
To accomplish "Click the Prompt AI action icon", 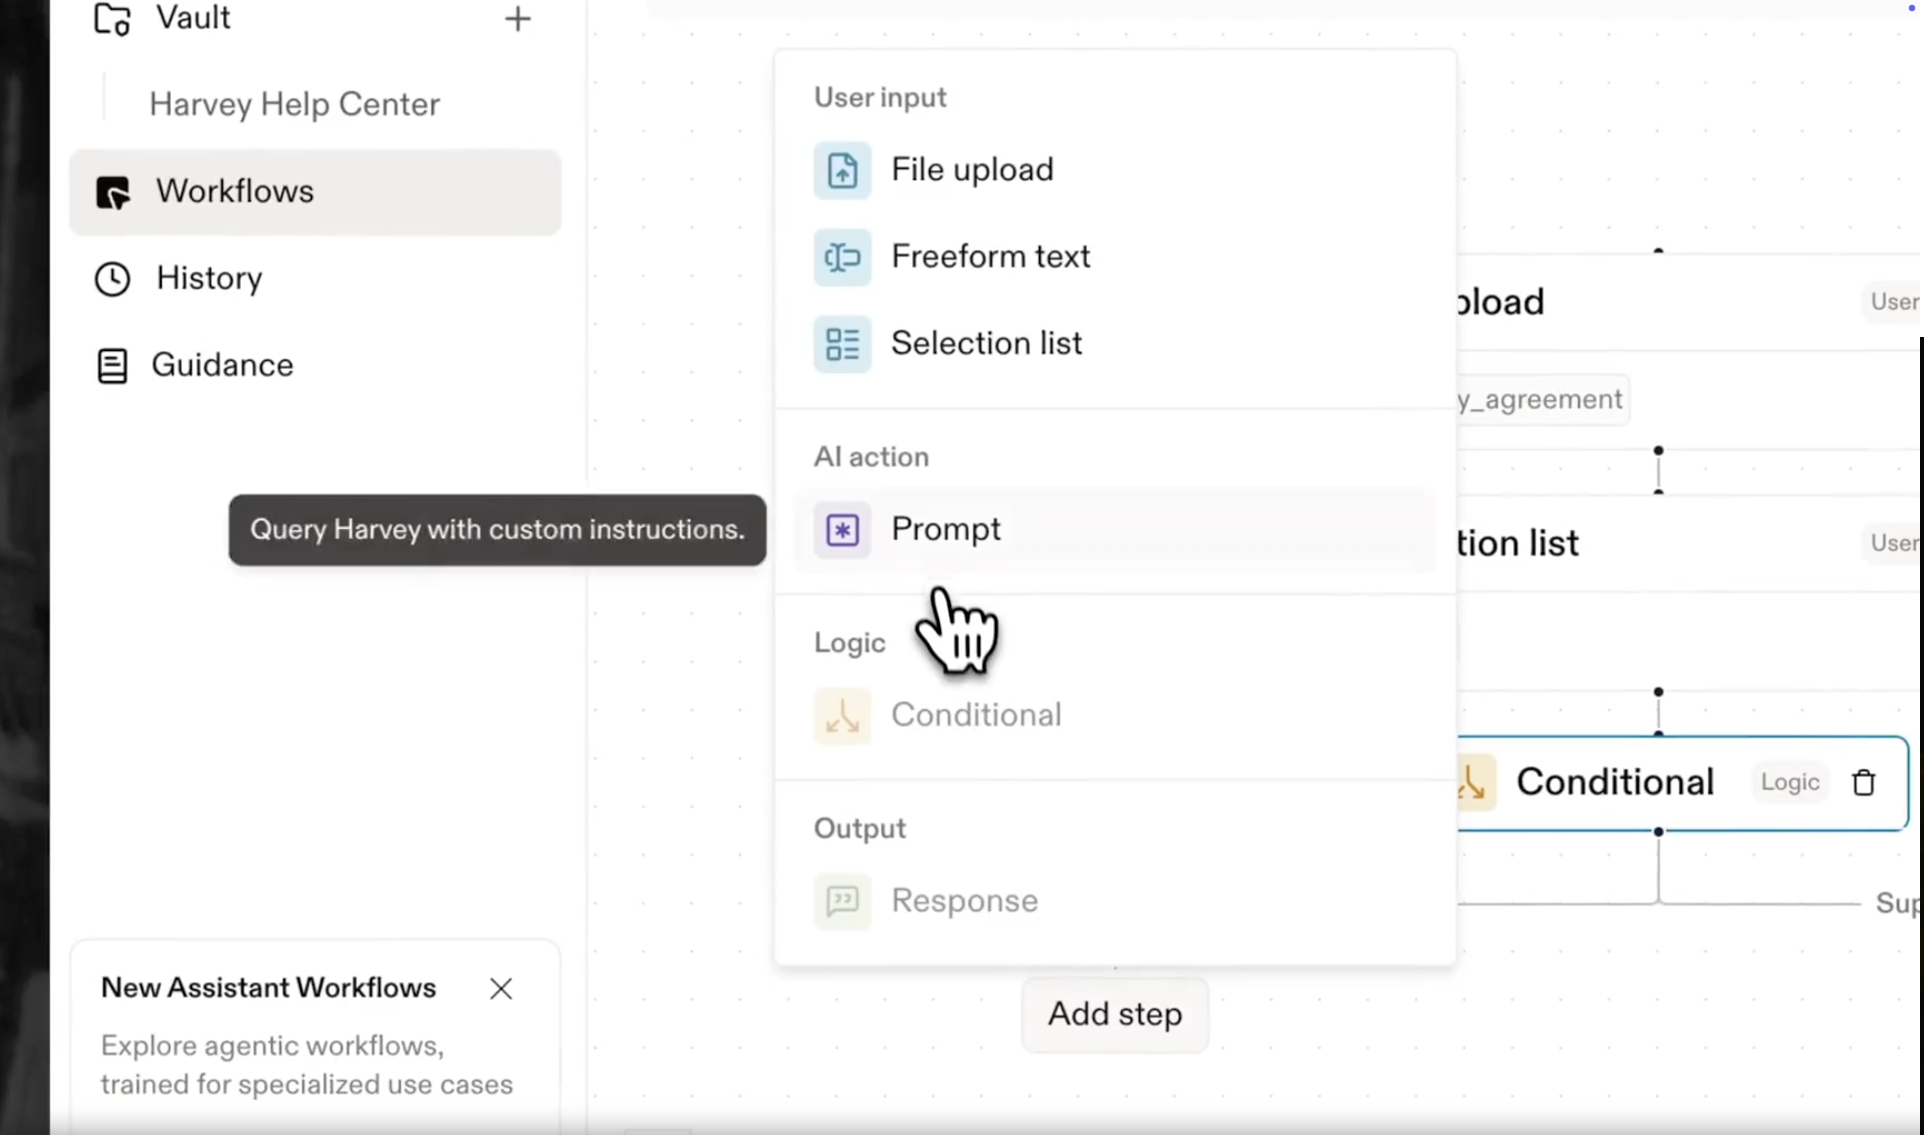I will (842, 530).
